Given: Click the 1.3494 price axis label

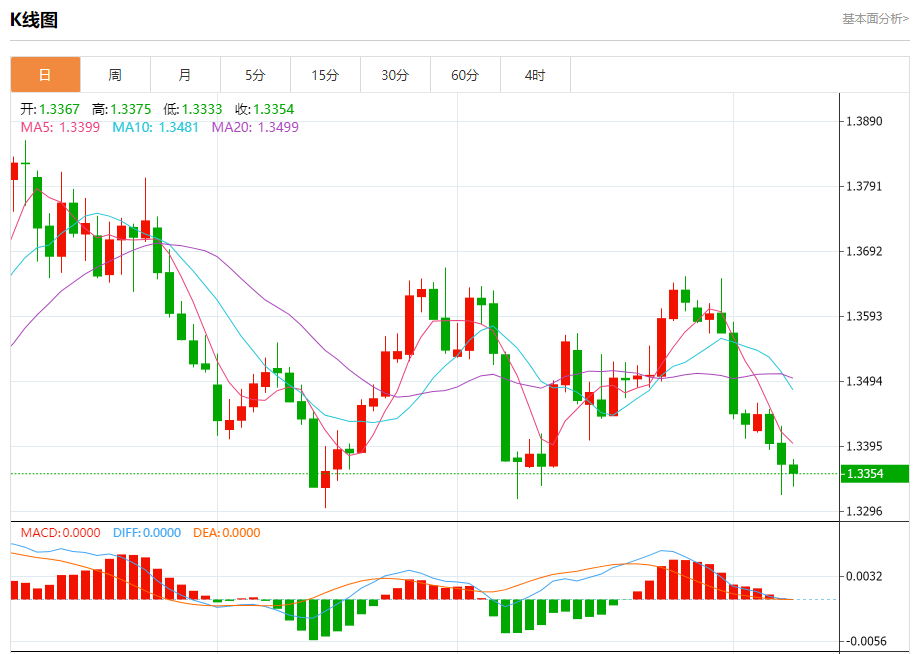Looking at the screenshot, I should coord(864,381).
